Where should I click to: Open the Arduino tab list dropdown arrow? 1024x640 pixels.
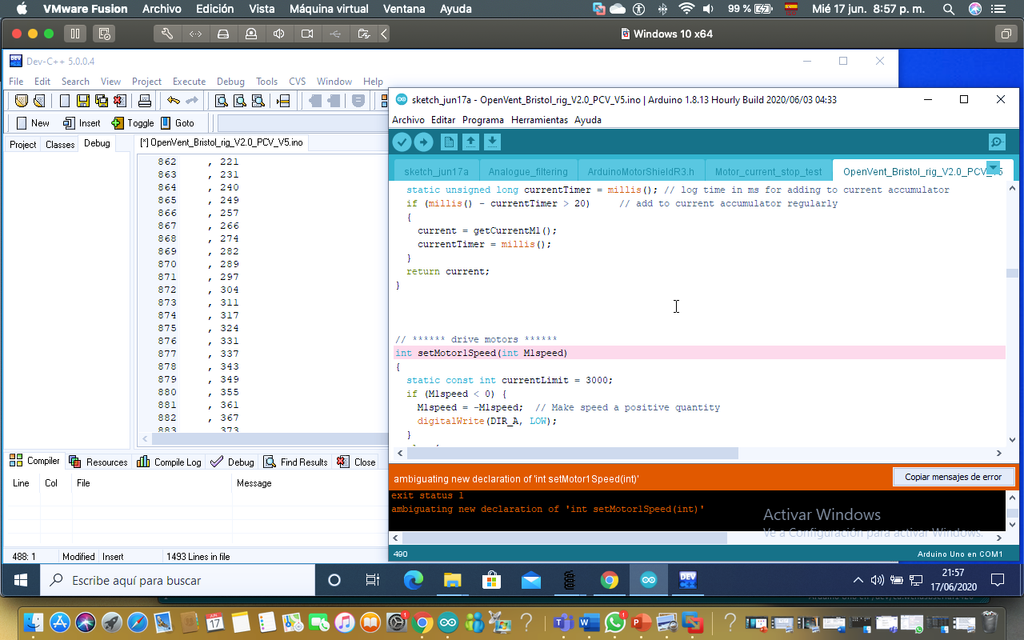coord(993,168)
